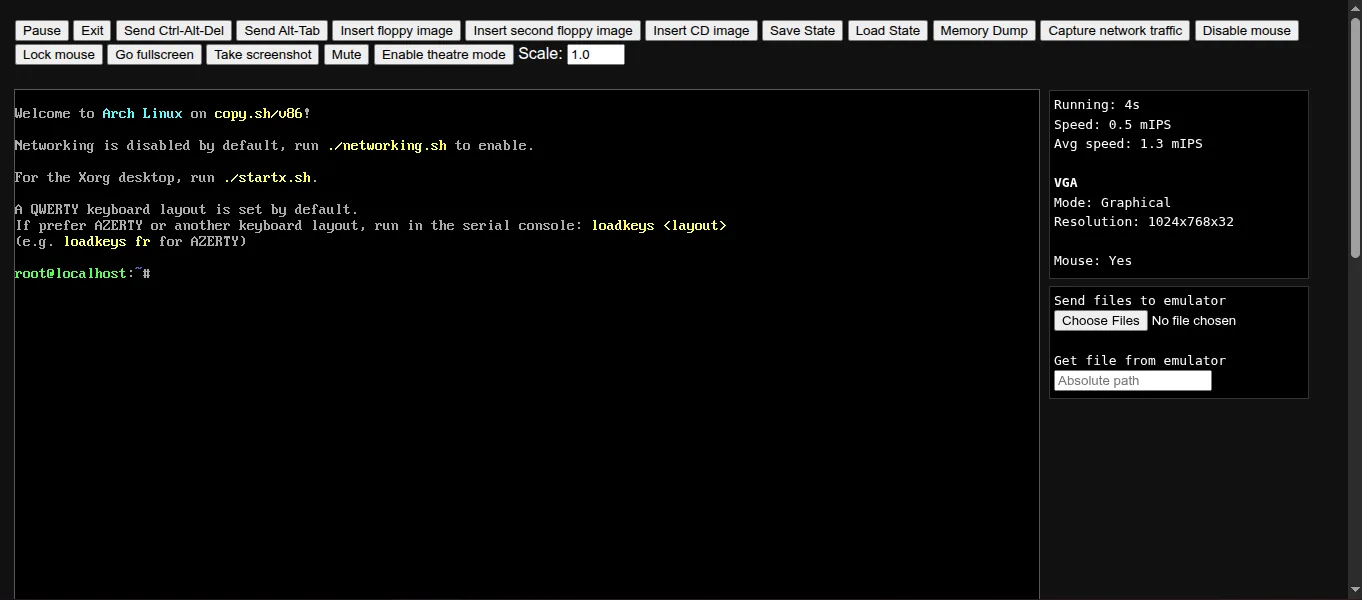Mute the emulator sound

347,55
